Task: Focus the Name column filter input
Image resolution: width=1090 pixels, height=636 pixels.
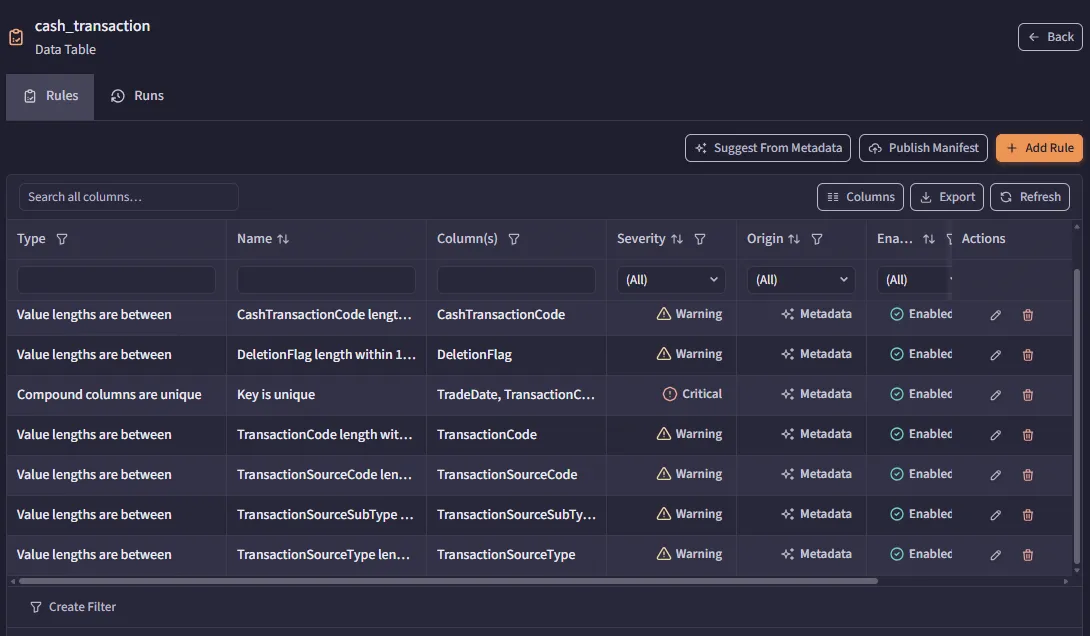Action: click(326, 279)
